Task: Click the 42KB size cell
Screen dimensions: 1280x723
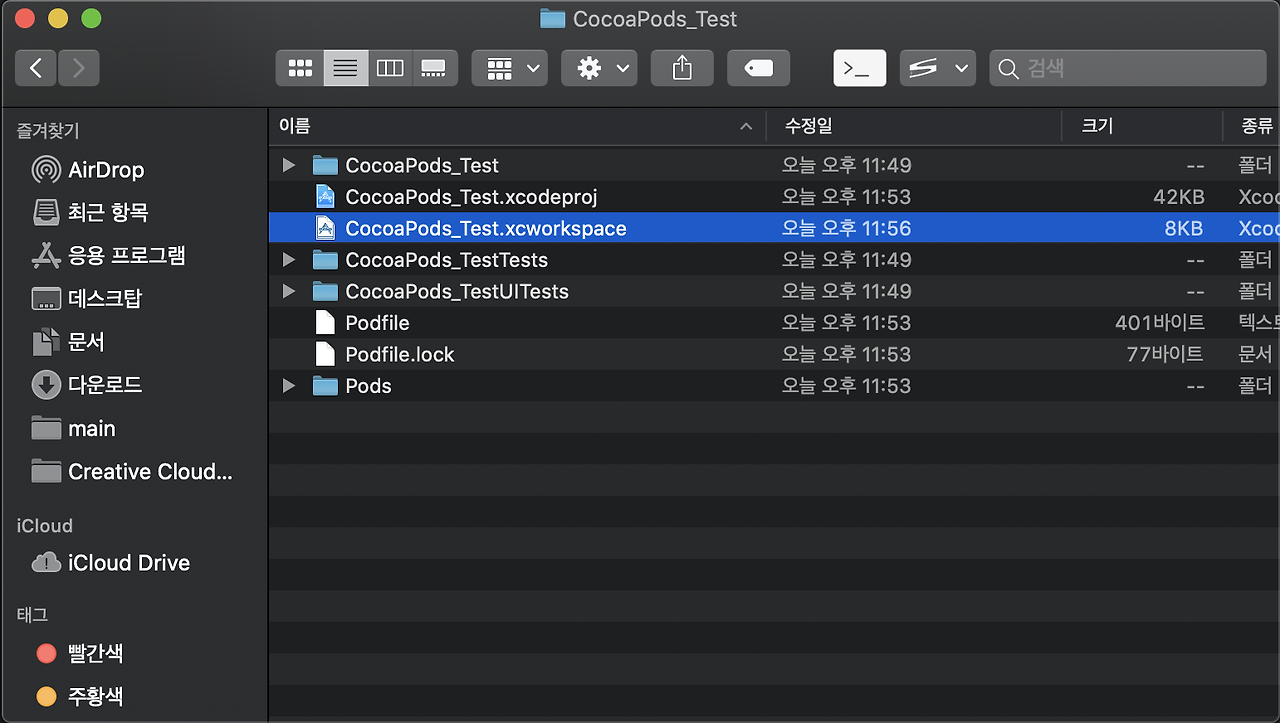Action: pos(1178,197)
